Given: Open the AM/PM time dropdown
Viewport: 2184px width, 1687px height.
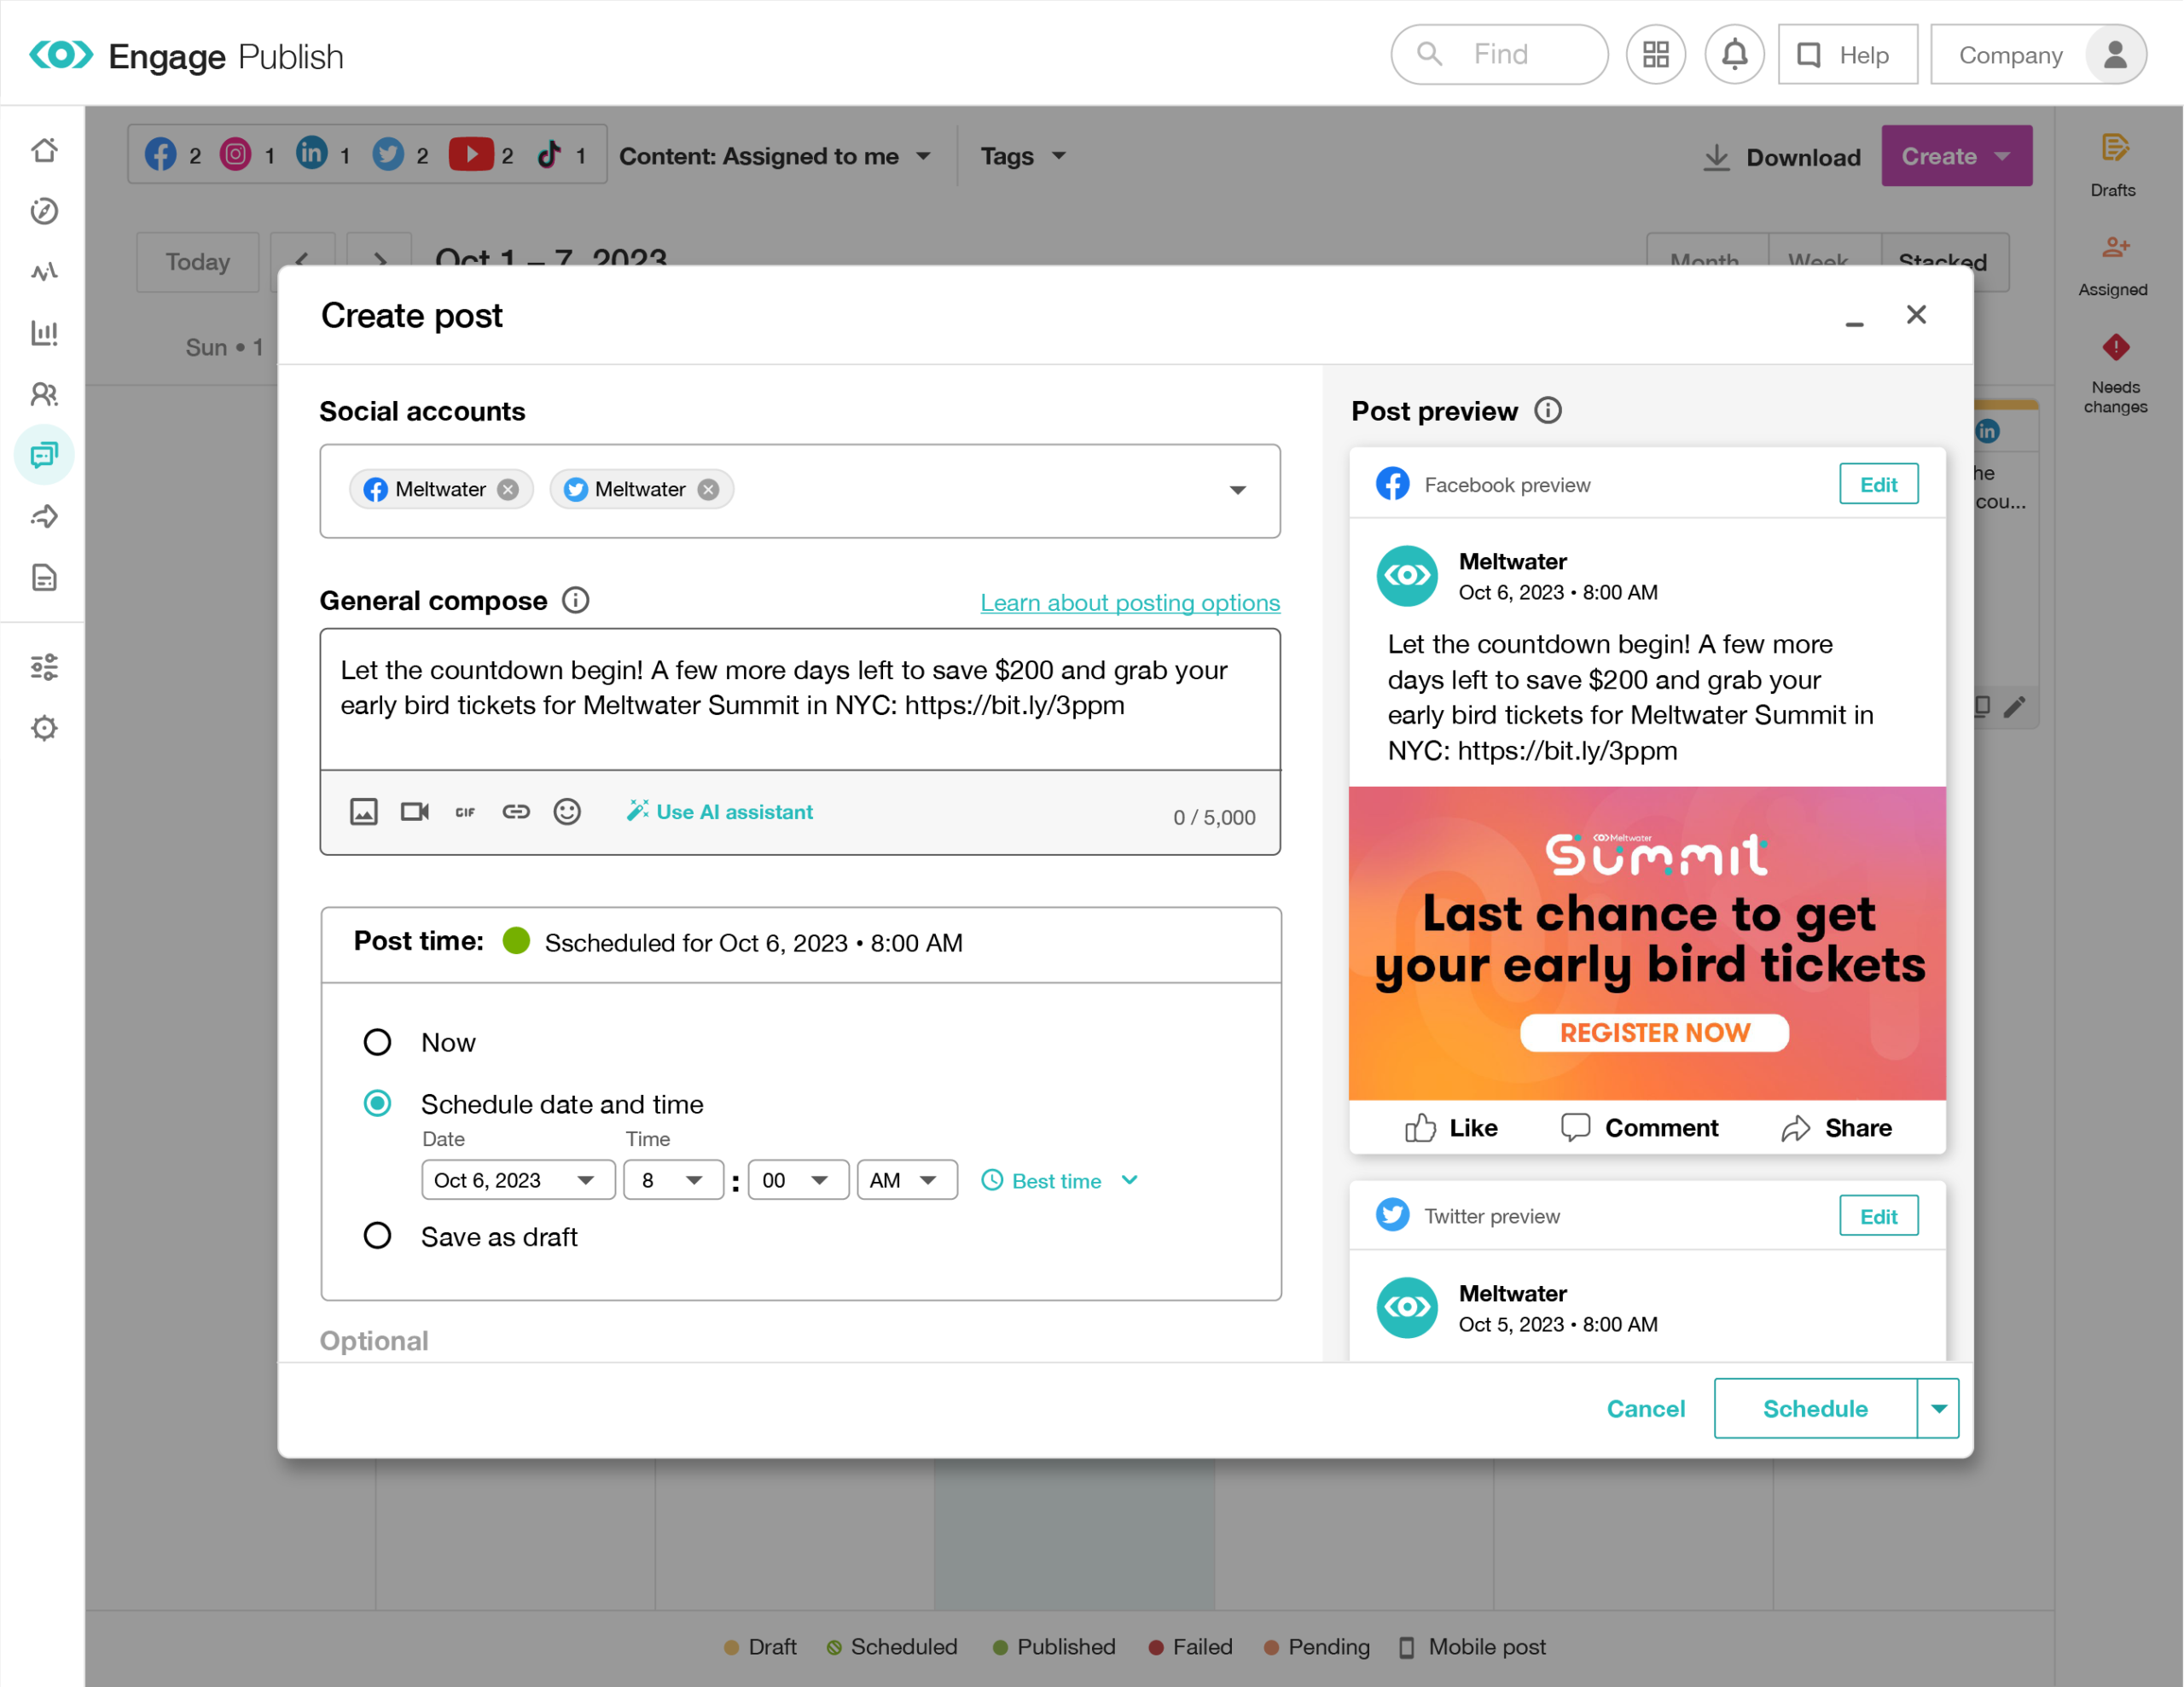Looking at the screenshot, I should (905, 1180).
